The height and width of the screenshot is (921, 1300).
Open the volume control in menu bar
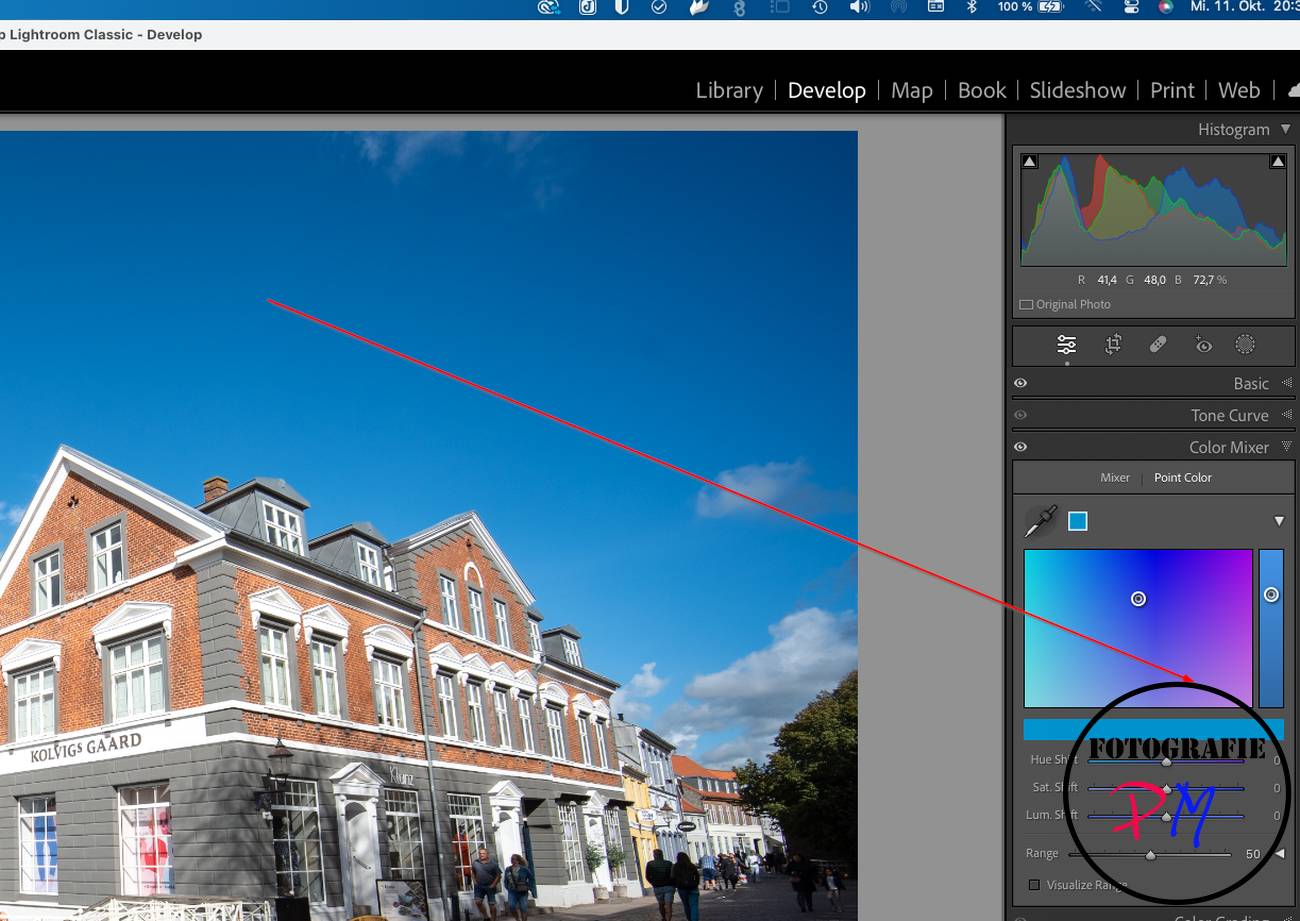point(859,7)
